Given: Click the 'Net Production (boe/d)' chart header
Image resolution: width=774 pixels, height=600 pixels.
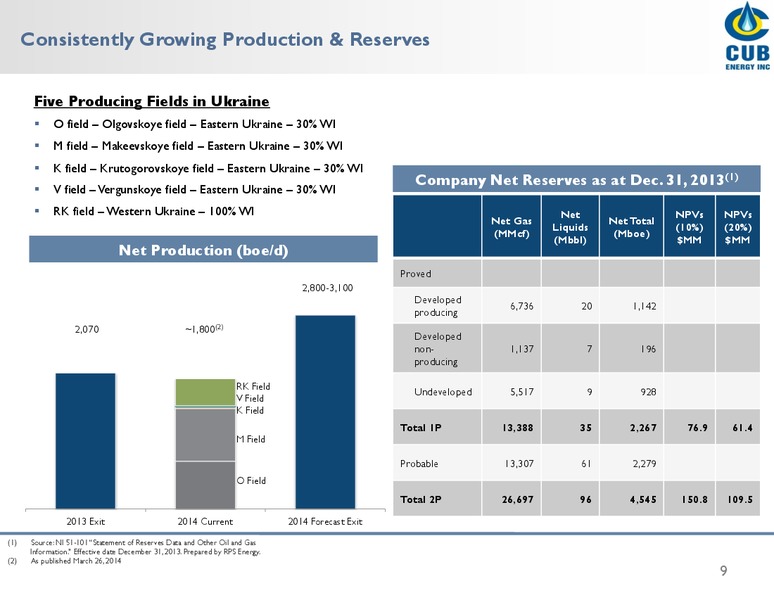Looking at the screenshot, I should (x=203, y=249).
